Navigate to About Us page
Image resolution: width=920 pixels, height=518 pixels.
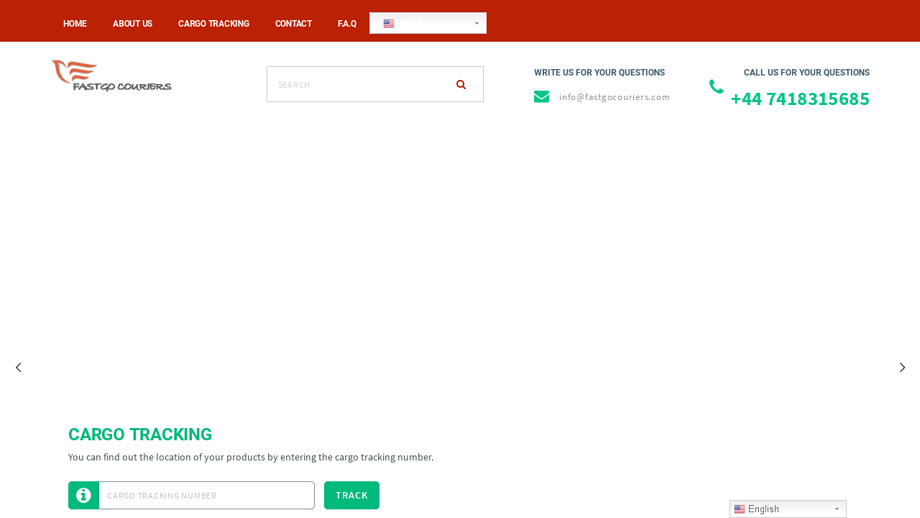click(x=132, y=24)
